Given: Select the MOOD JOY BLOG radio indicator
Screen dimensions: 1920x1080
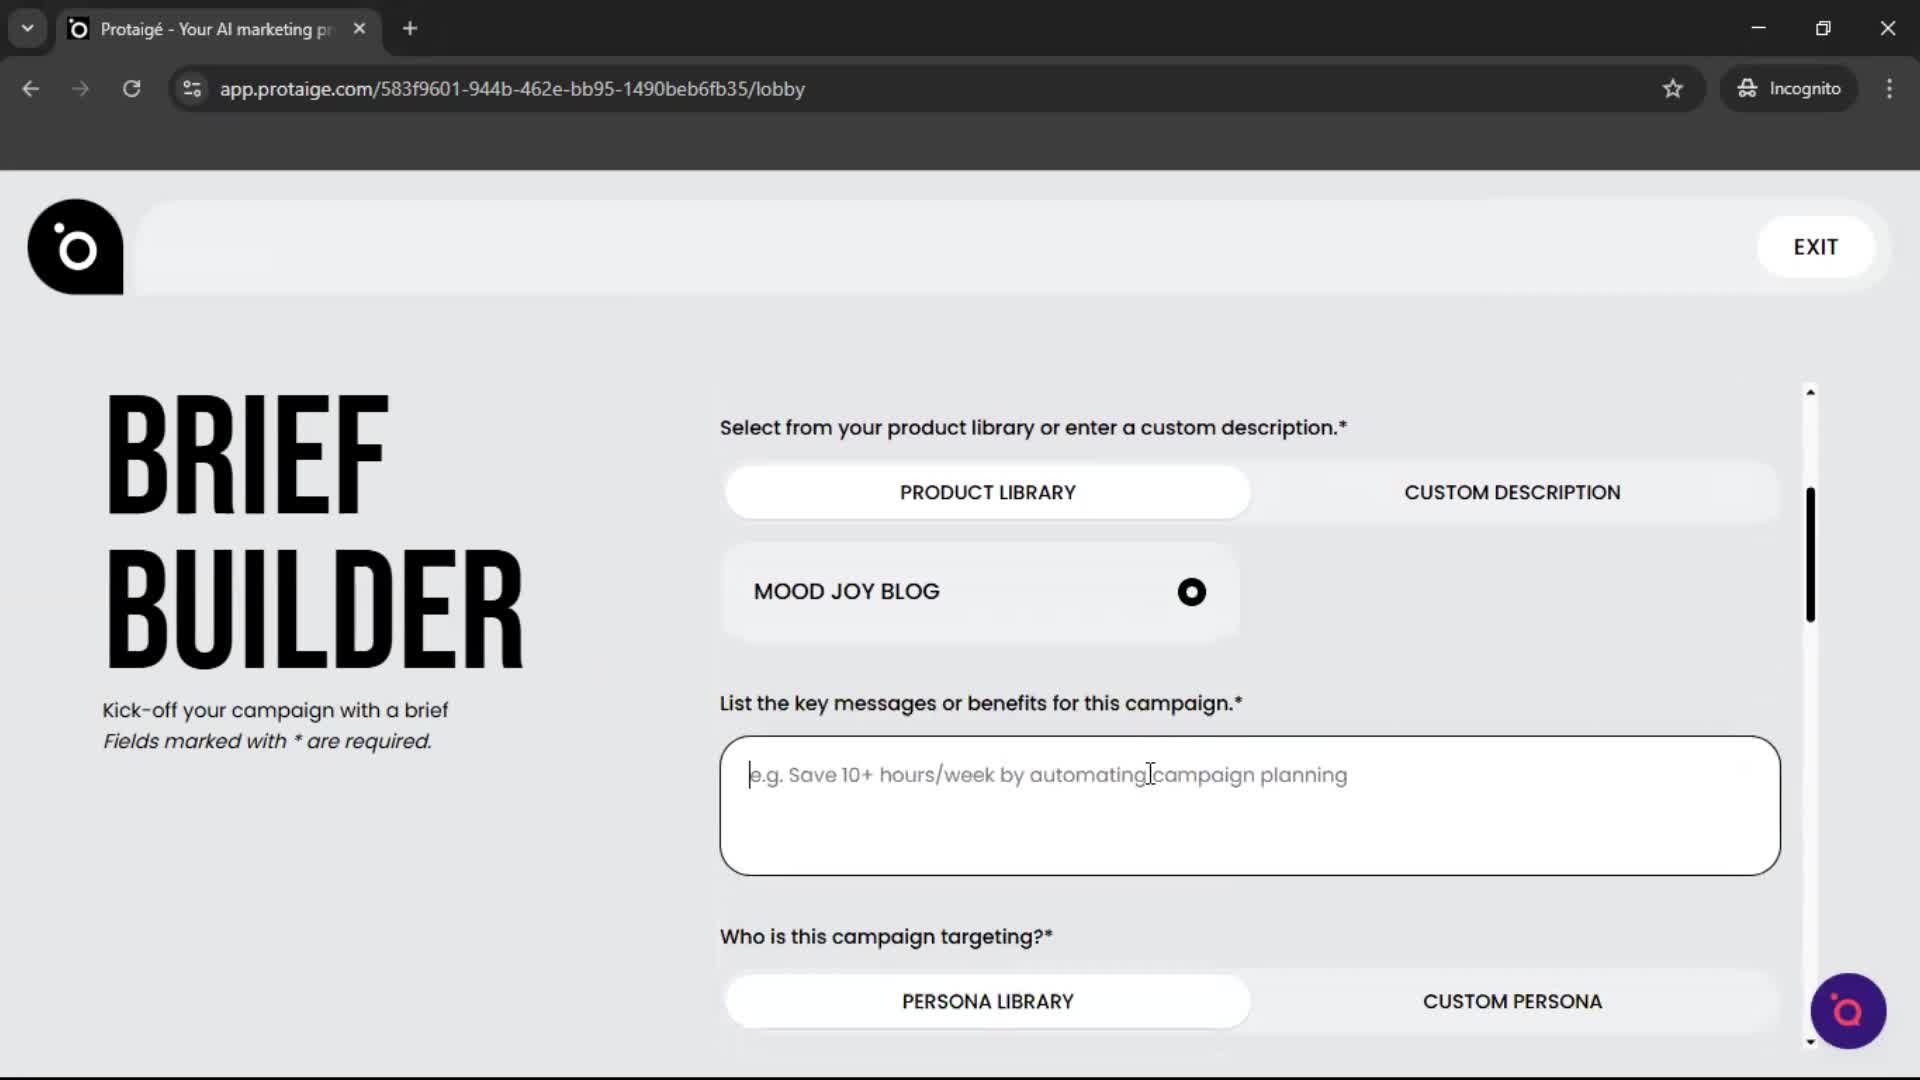Looking at the screenshot, I should (1191, 591).
